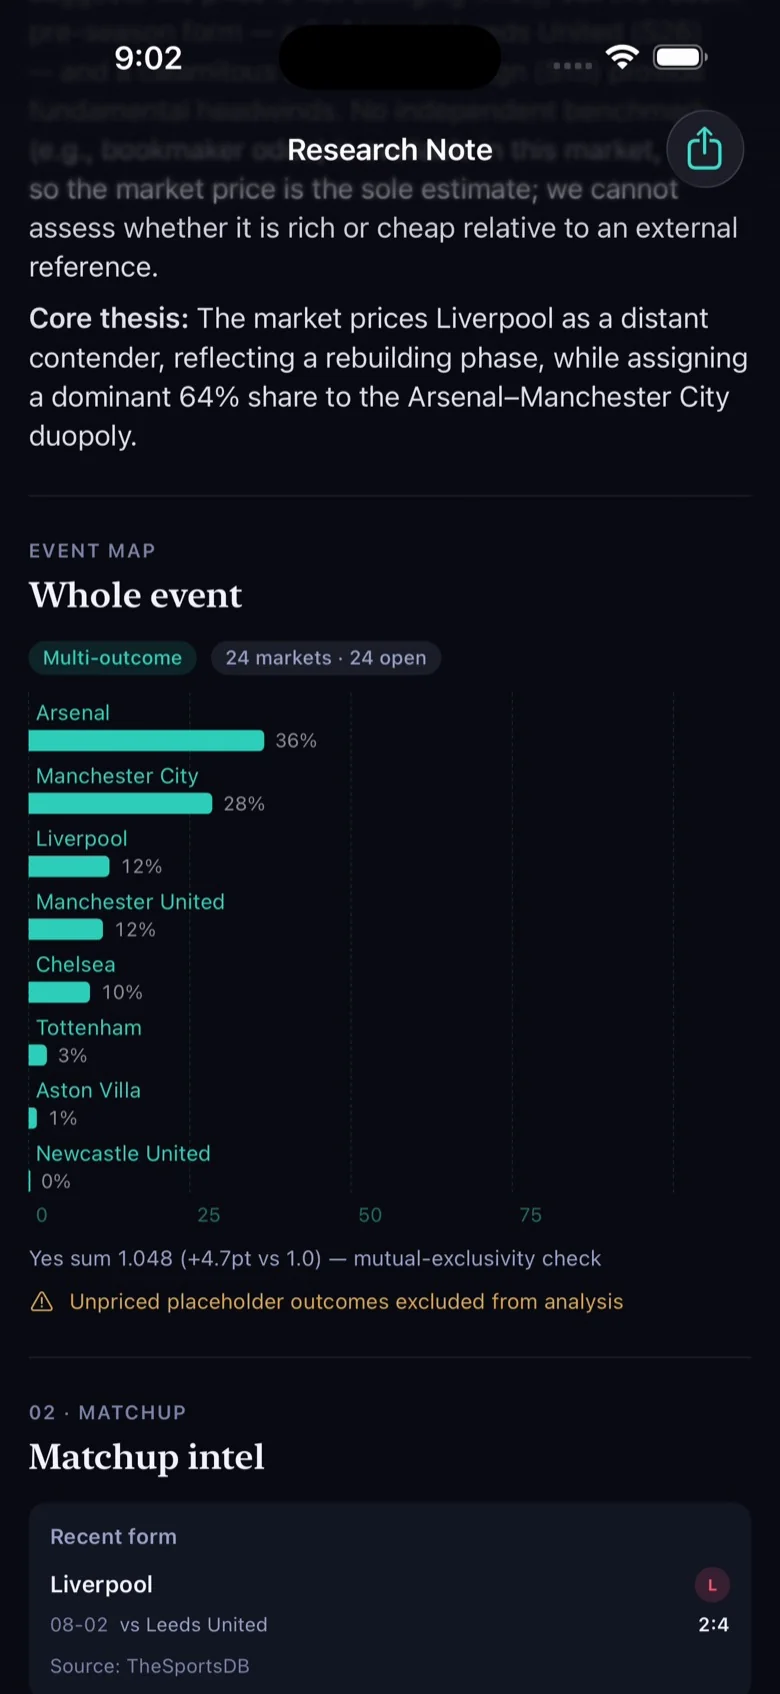Viewport: 780px width, 1694px height.
Task: Select the Chelsea 10% bar
Action: tap(59, 992)
